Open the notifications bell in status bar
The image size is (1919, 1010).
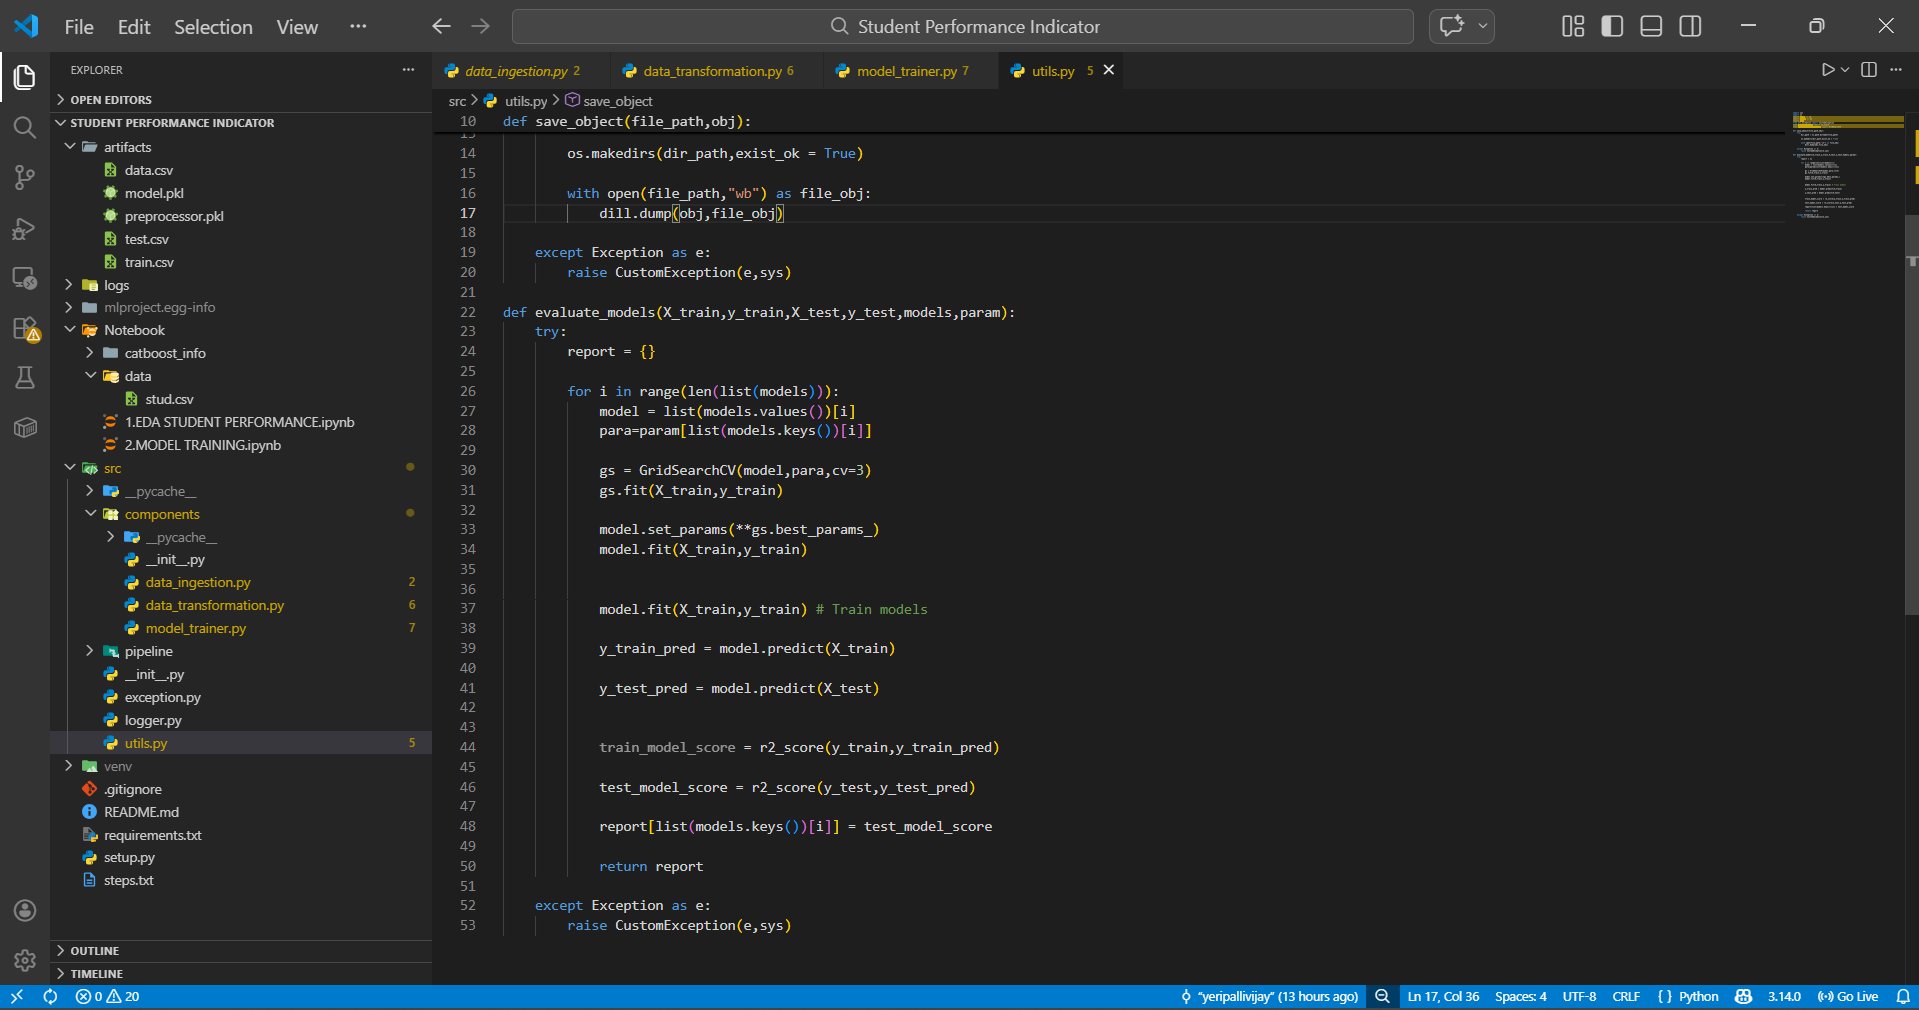click(x=1902, y=996)
